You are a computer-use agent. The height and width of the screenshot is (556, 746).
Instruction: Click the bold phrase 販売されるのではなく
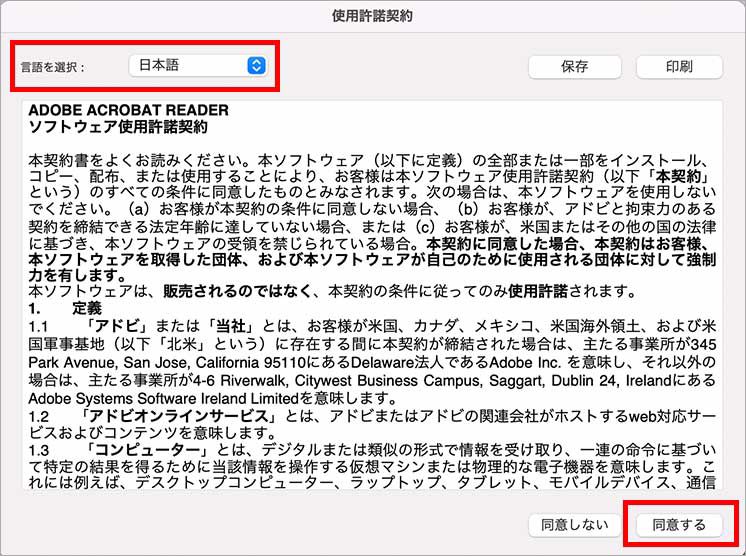click(x=237, y=291)
